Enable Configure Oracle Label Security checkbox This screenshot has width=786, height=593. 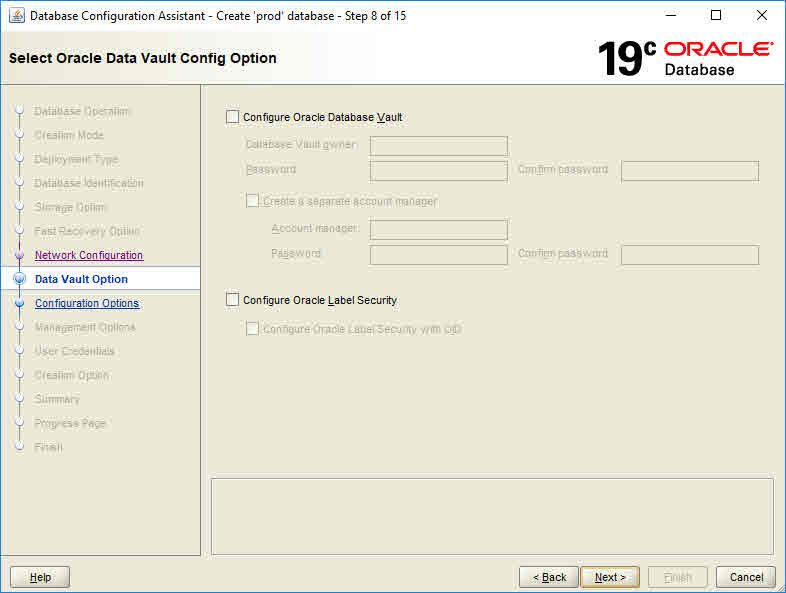233,300
